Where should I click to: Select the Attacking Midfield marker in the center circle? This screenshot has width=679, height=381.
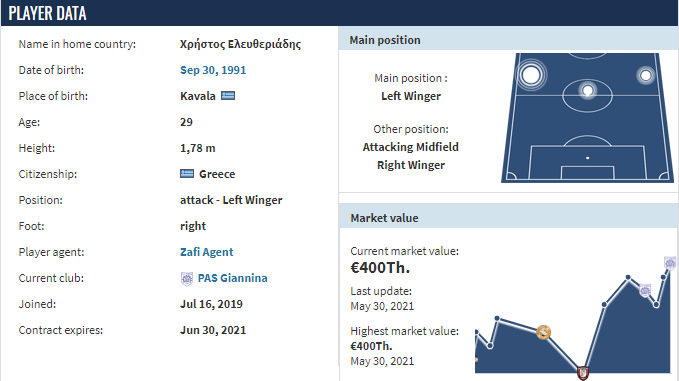point(588,90)
